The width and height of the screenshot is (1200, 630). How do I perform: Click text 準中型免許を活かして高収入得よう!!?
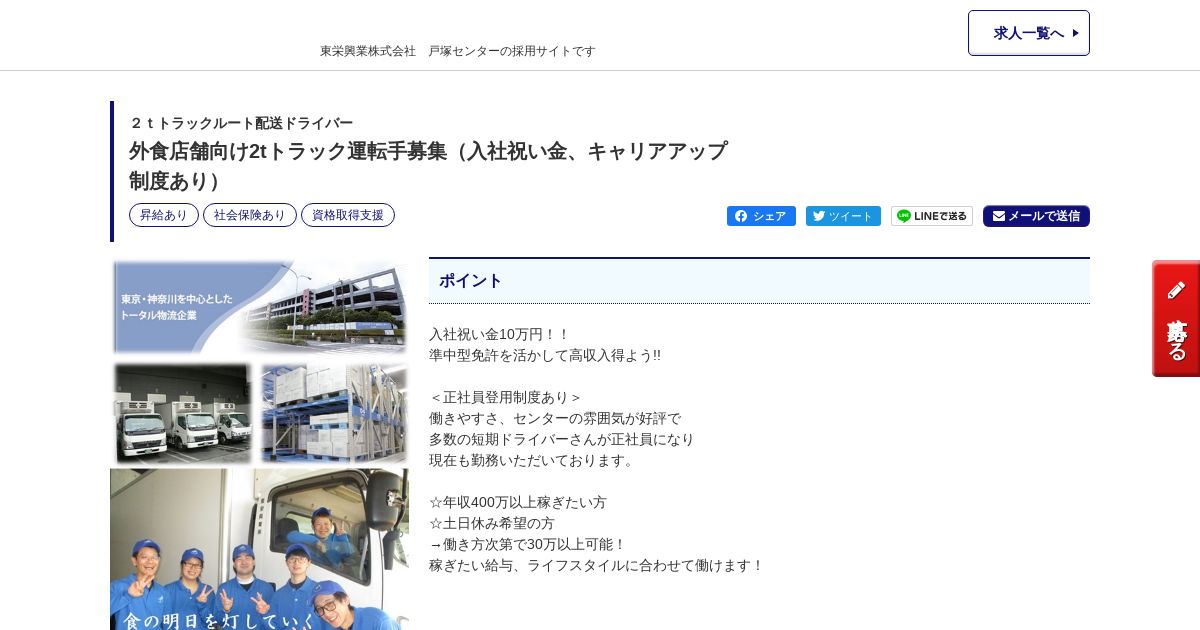point(545,355)
